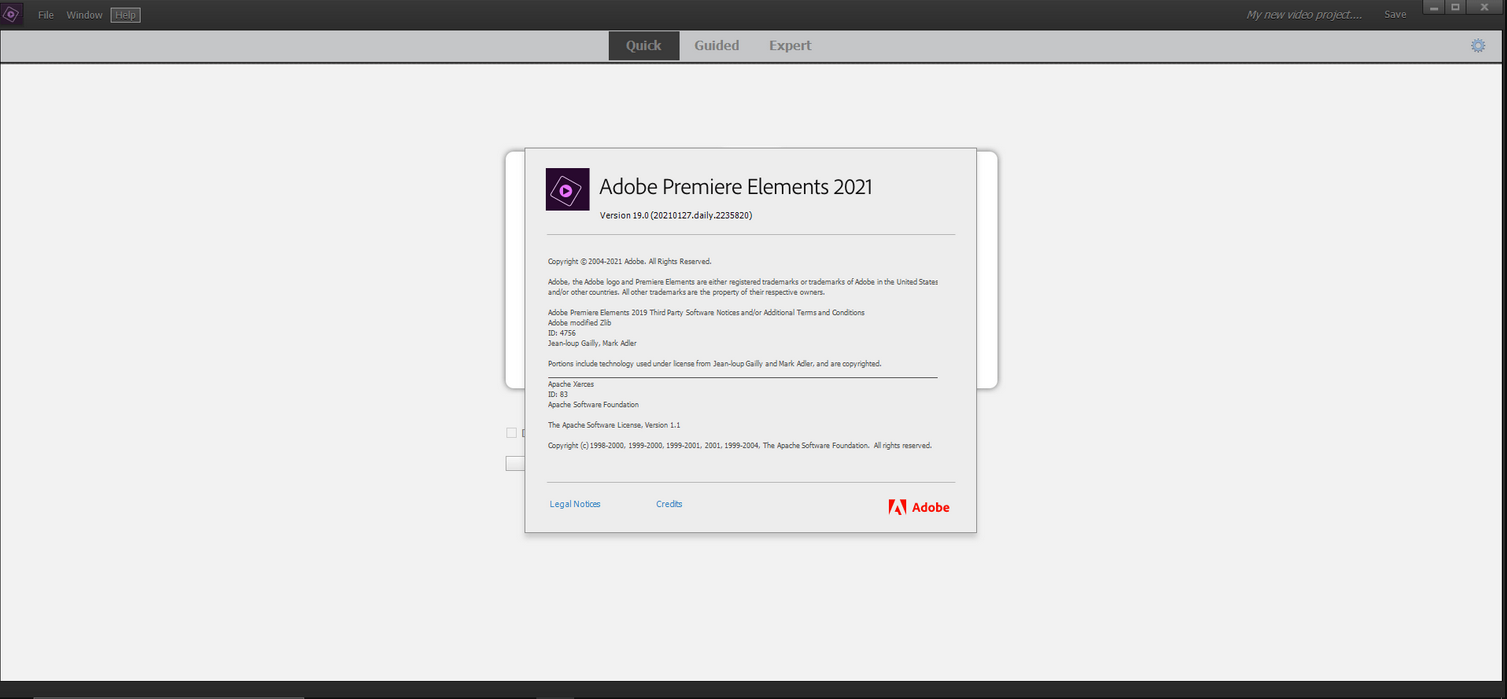Click the version text 'Version 19.0 (20210127.daily.2235820)'
The height and width of the screenshot is (699, 1507).
click(676, 215)
